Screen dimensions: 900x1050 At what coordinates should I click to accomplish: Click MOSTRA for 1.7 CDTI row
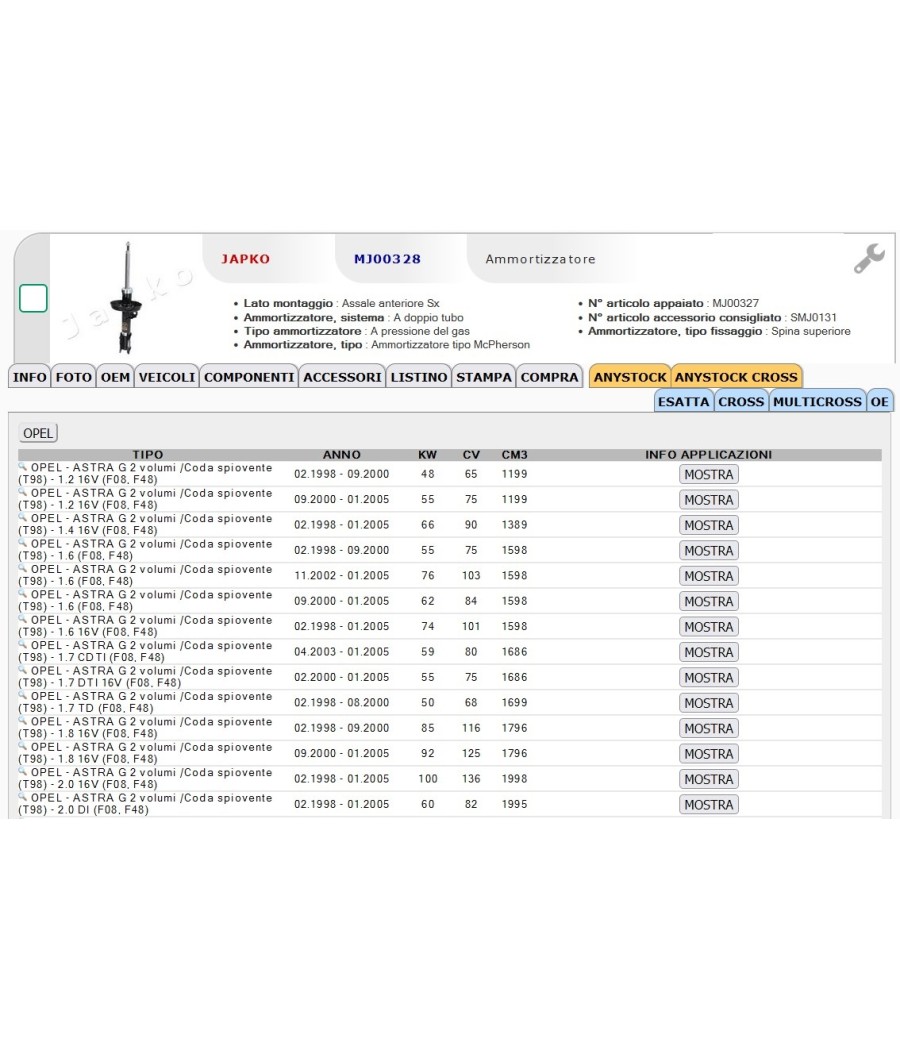click(708, 652)
